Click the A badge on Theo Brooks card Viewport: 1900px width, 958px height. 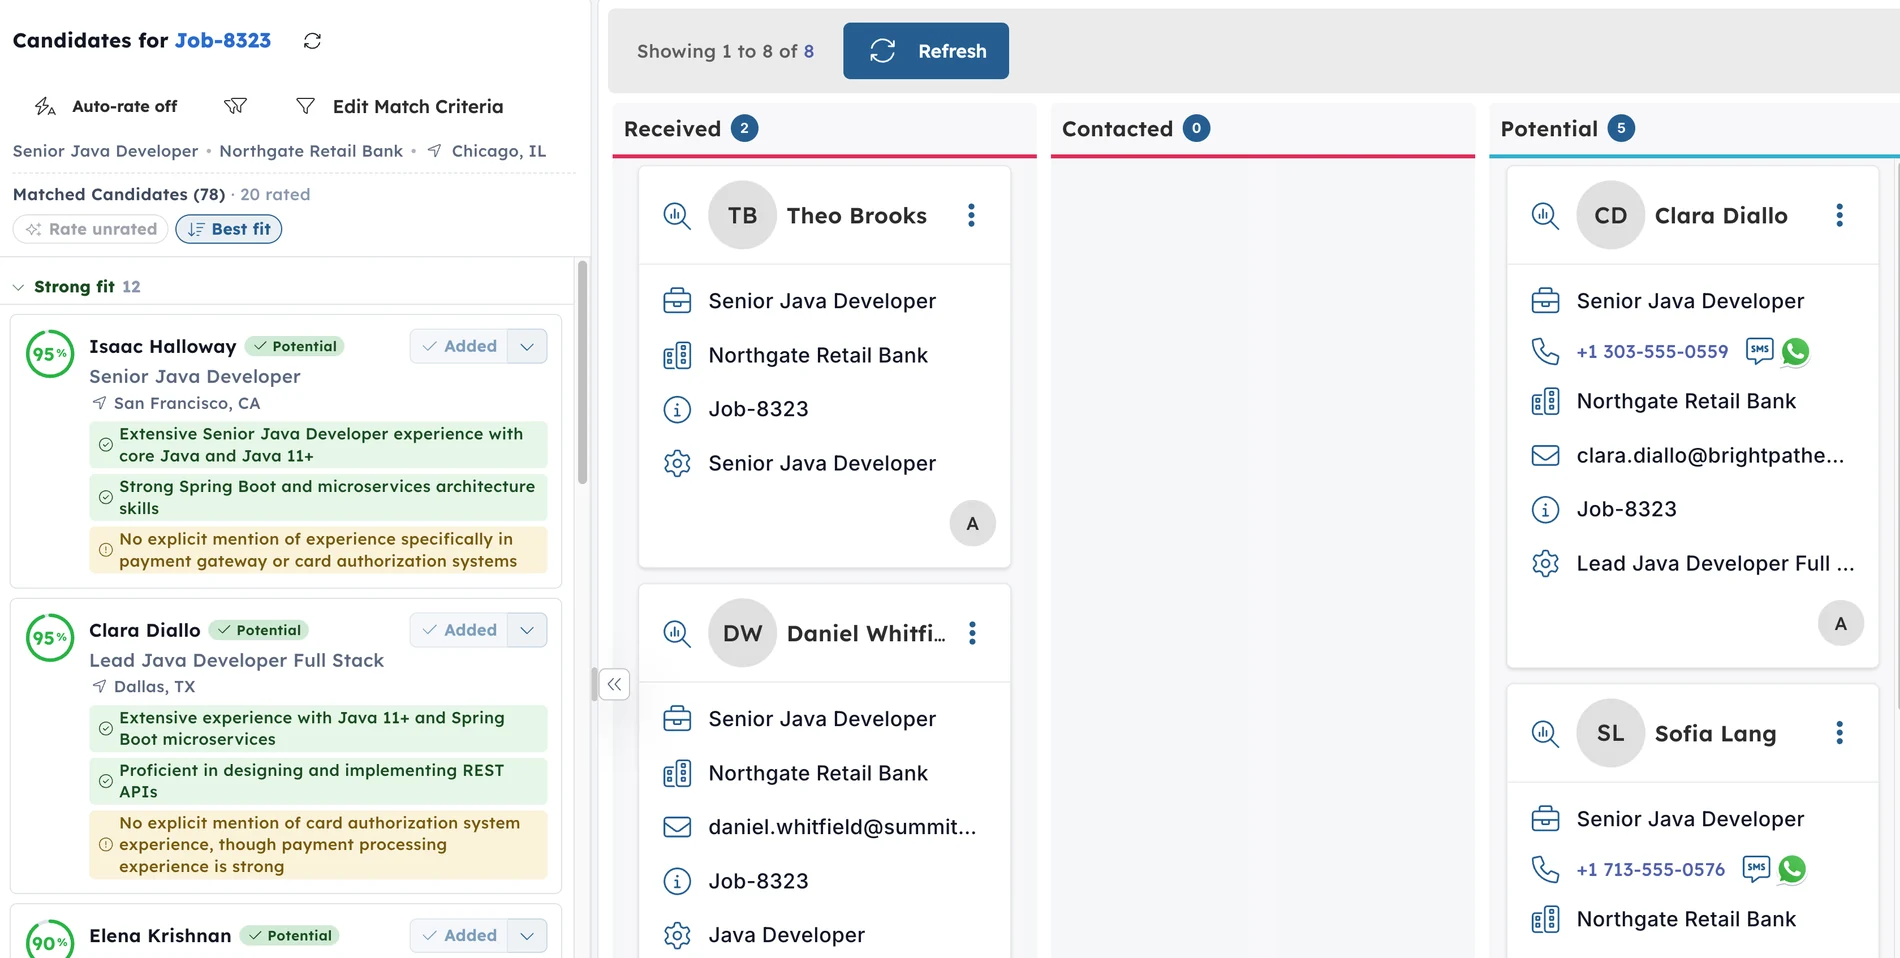pos(972,523)
